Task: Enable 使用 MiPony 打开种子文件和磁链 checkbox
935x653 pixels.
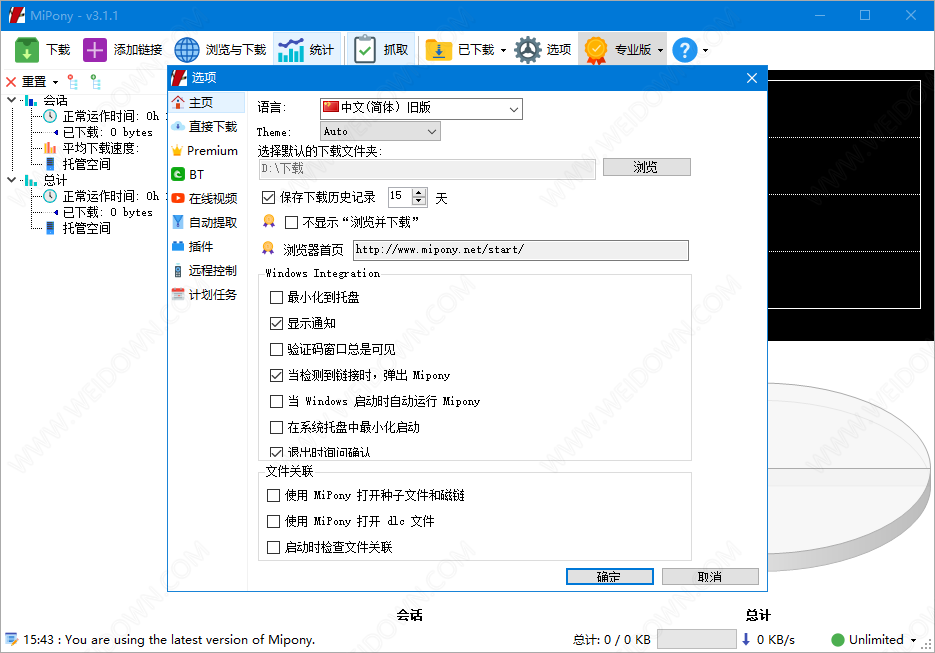Action: 273,496
